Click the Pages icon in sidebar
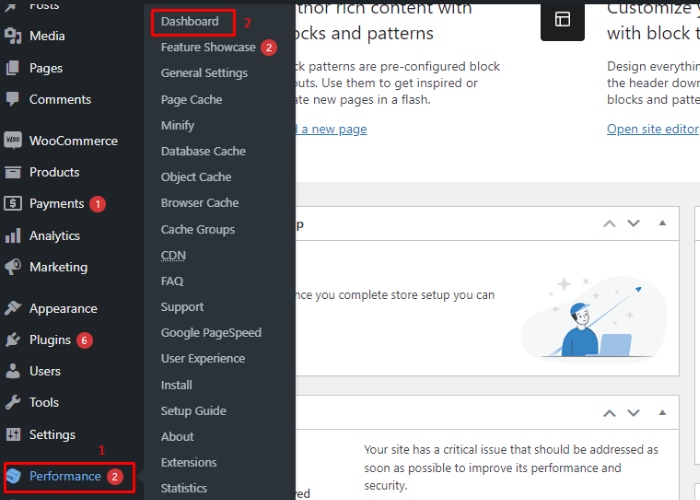Viewport: 700px width, 500px height. click(x=12, y=68)
